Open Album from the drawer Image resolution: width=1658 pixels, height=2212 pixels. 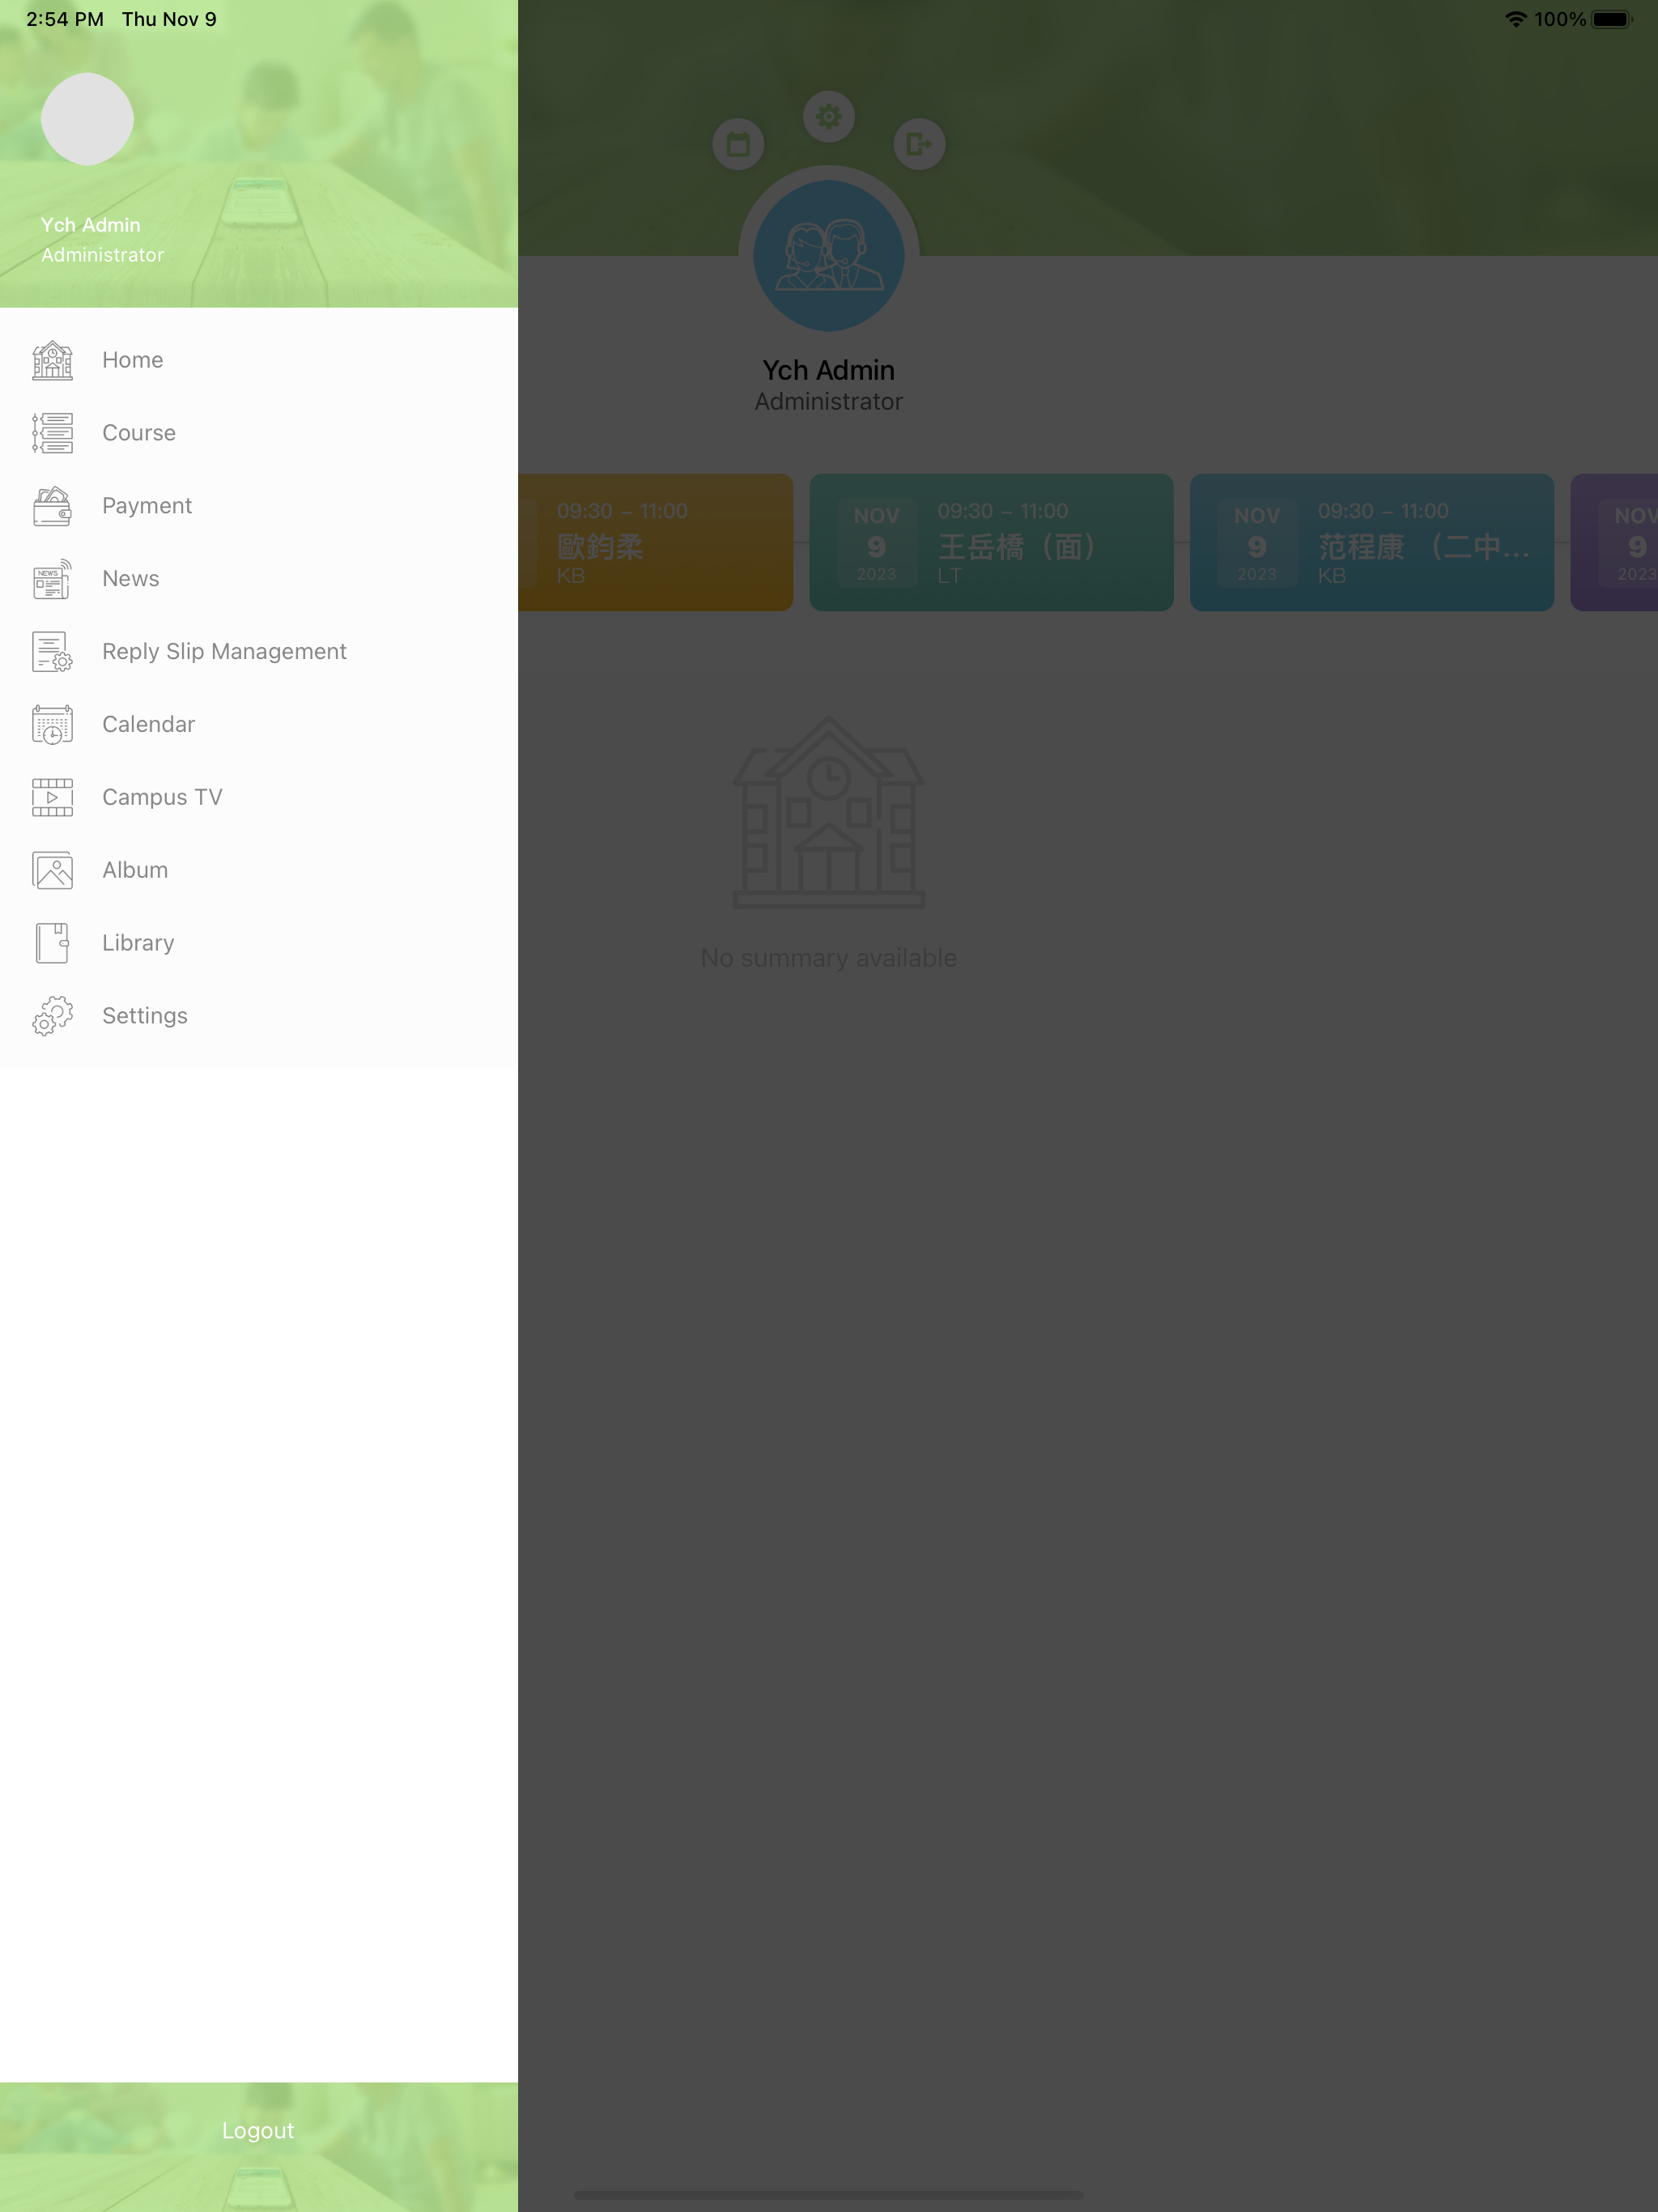coord(259,870)
